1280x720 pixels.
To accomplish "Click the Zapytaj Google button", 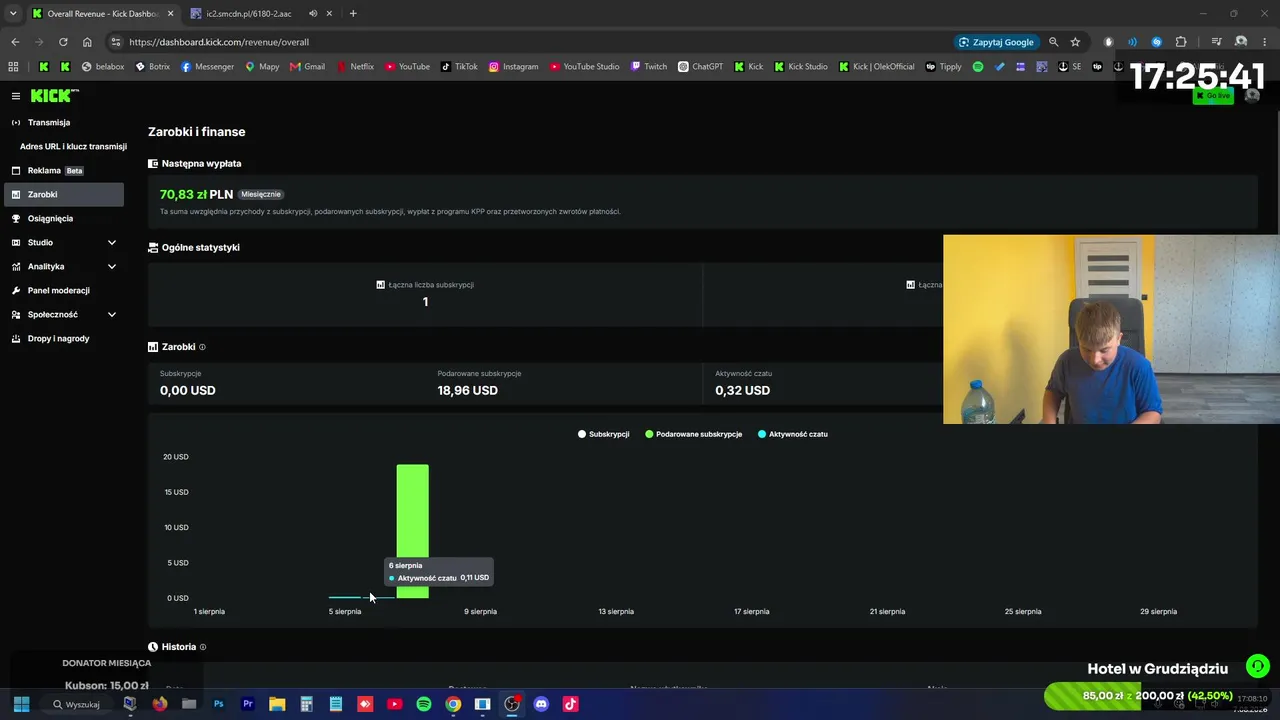I will (996, 42).
